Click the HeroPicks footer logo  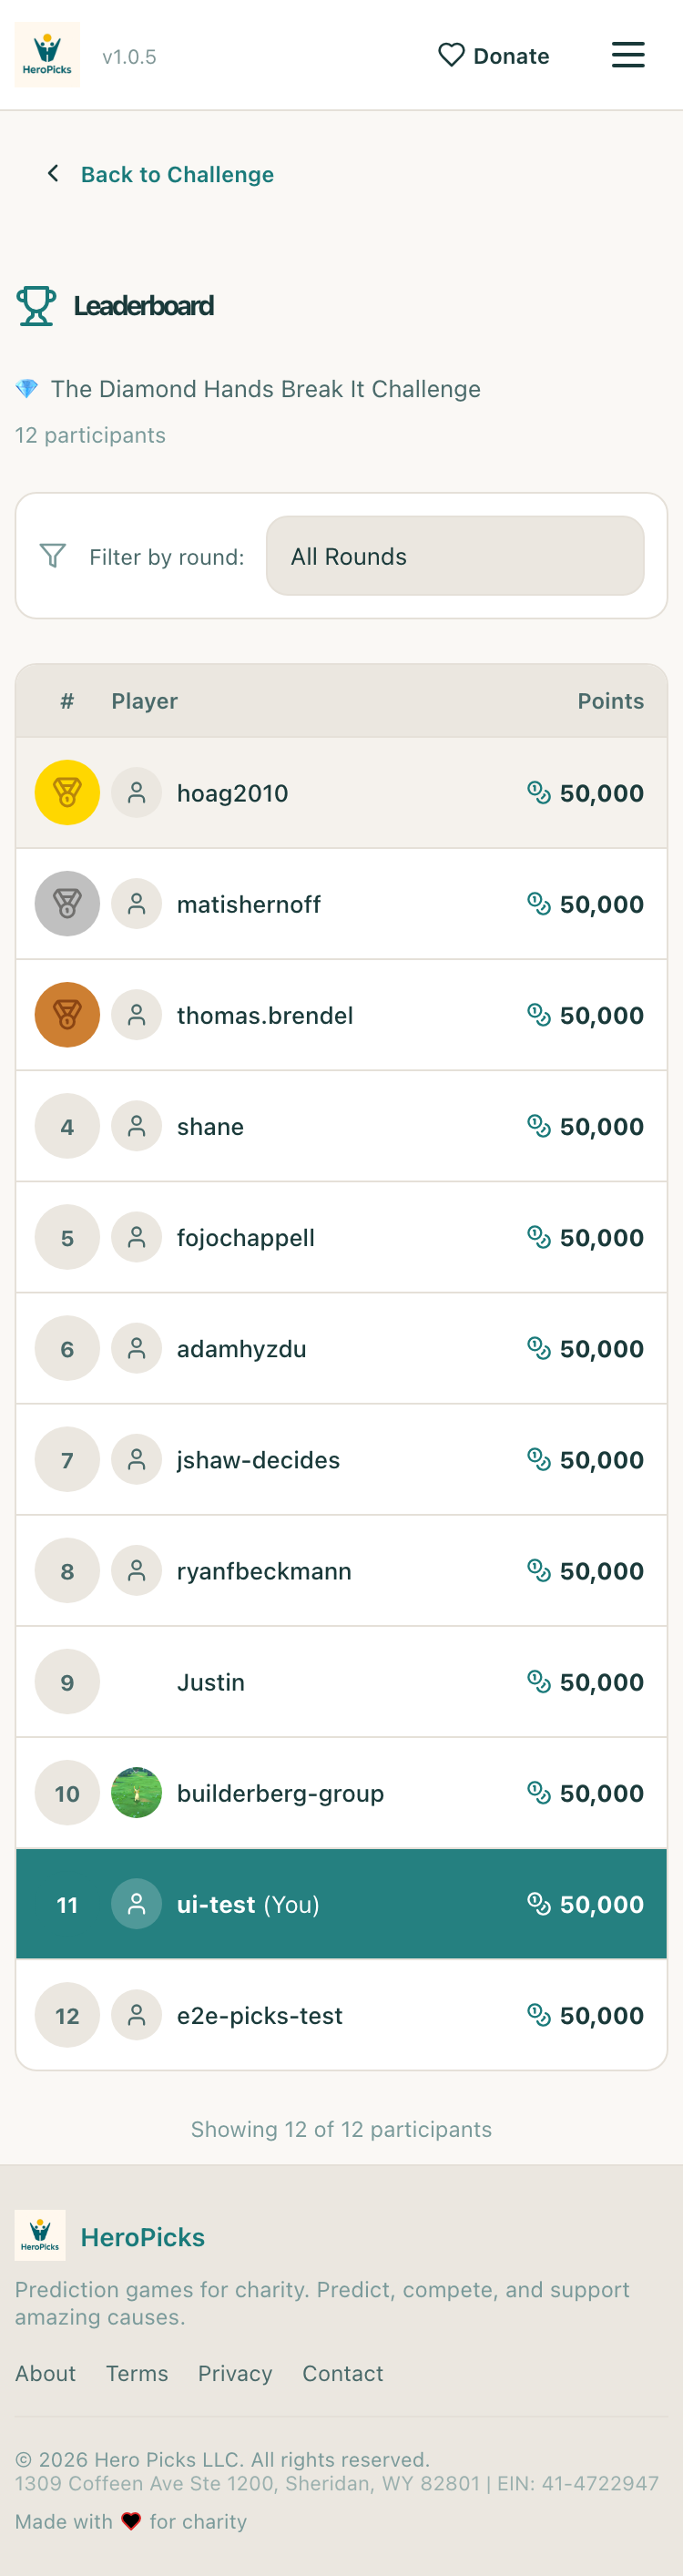pos(40,2236)
